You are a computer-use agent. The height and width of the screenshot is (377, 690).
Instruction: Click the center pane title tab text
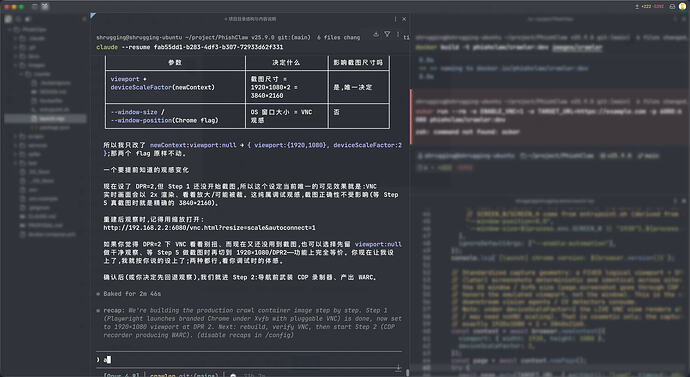[250, 19]
